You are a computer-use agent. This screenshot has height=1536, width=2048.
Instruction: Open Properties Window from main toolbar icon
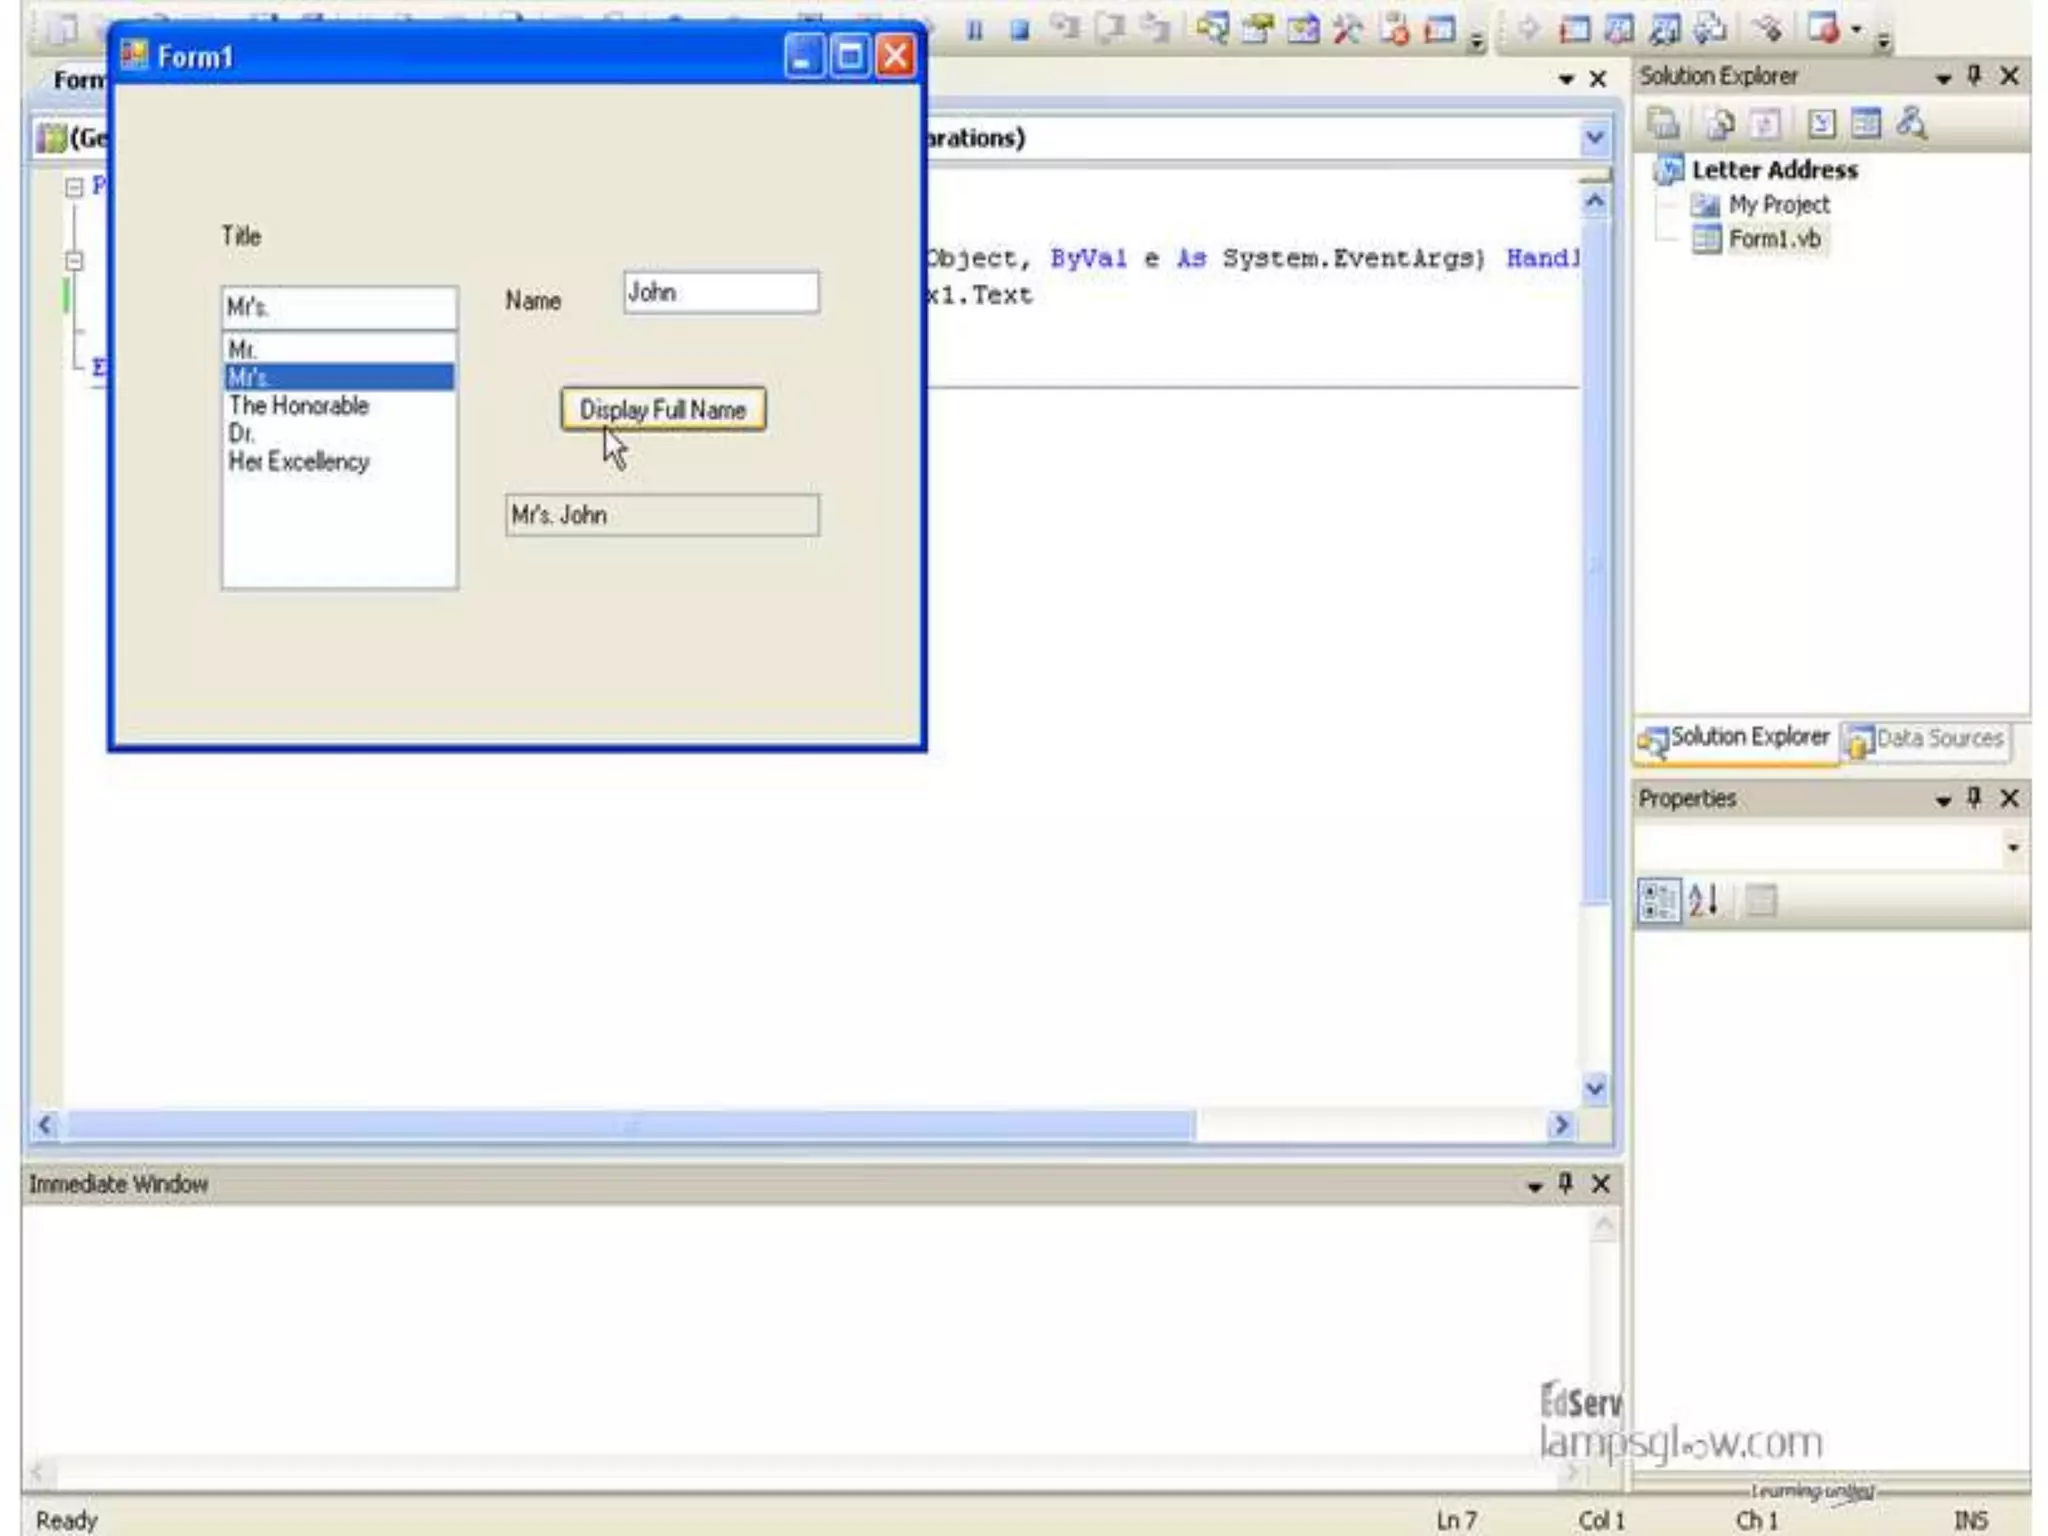[x=1258, y=29]
